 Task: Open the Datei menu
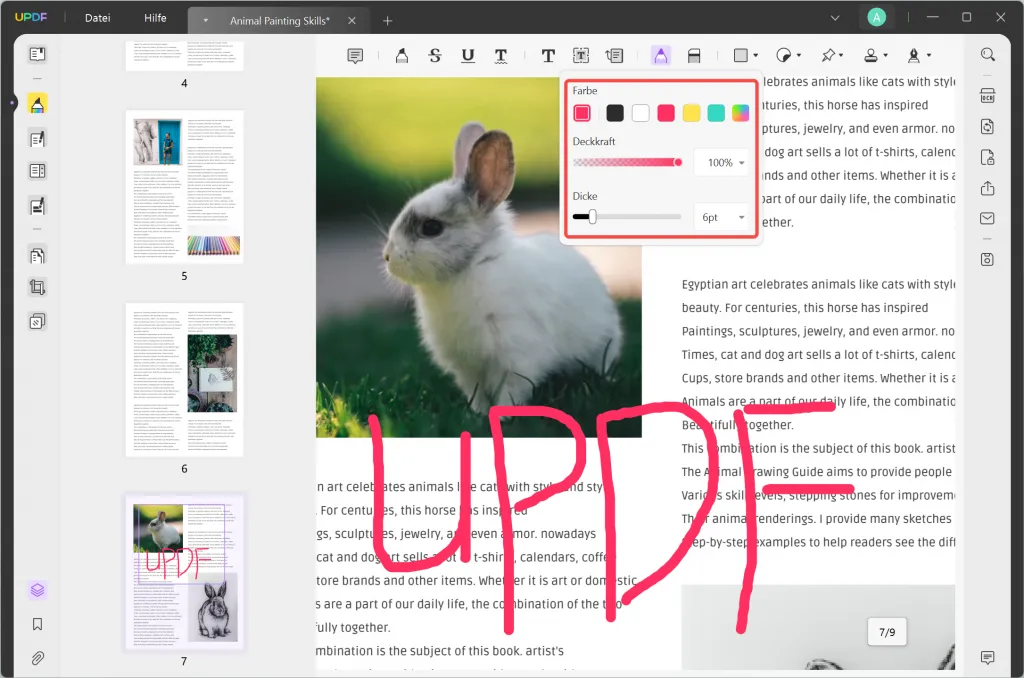click(x=97, y=18)
